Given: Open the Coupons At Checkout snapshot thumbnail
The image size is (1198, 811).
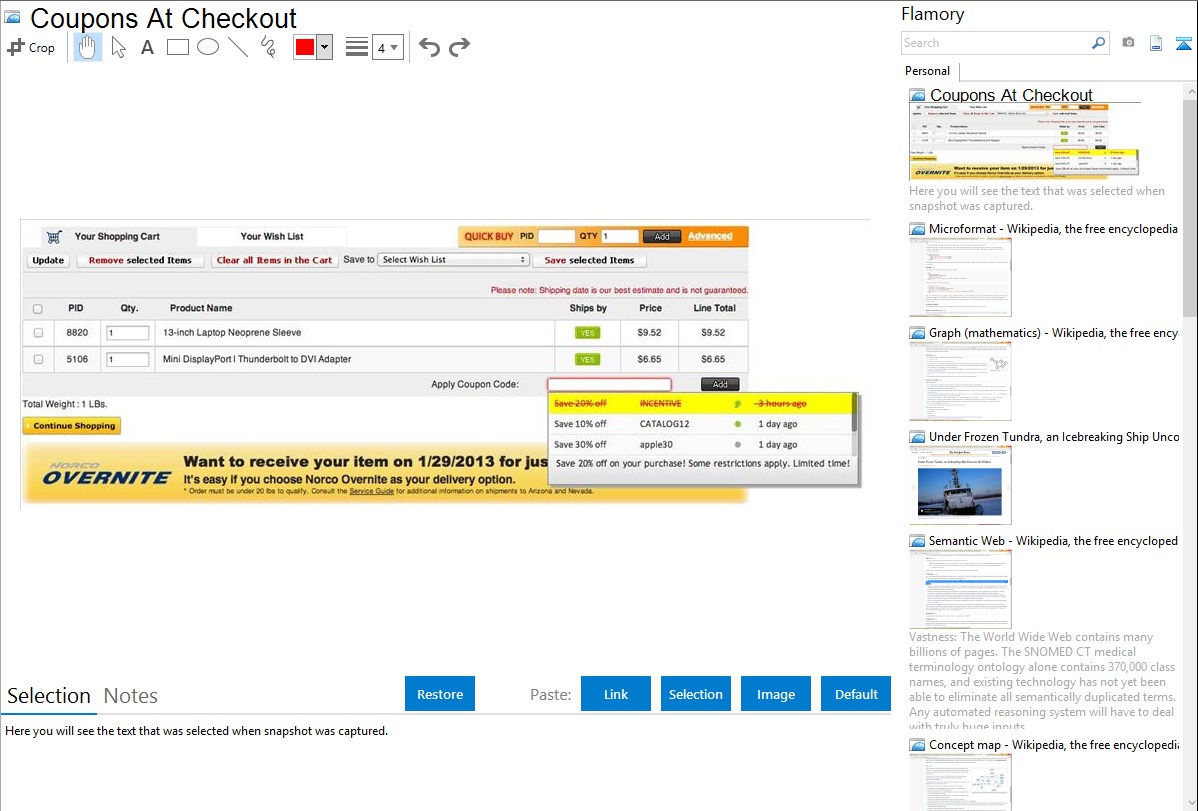Looking at the screenshot, I should click(x=1024, y=141).
